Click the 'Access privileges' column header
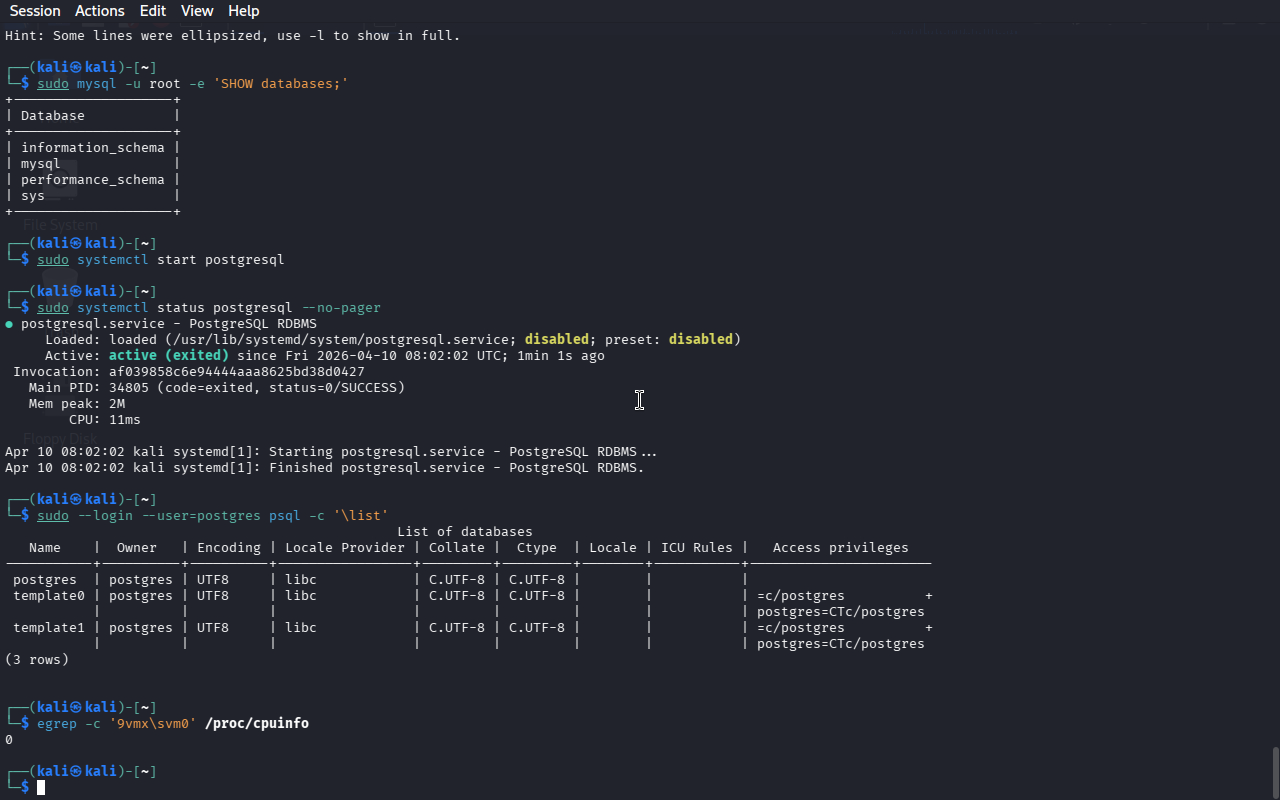This screenshot has width=1280, height=800. pyautogui.click(x=840, y=548)
